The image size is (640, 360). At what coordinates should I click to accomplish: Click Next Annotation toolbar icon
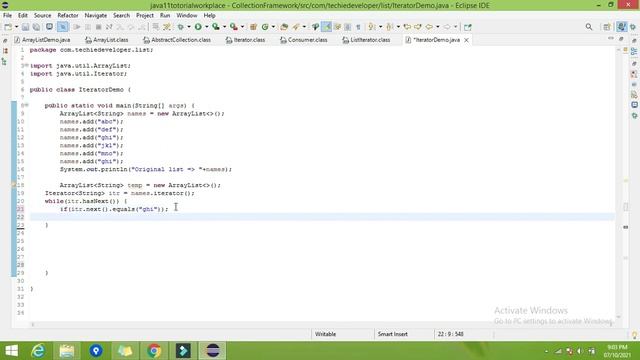[371, 27]
